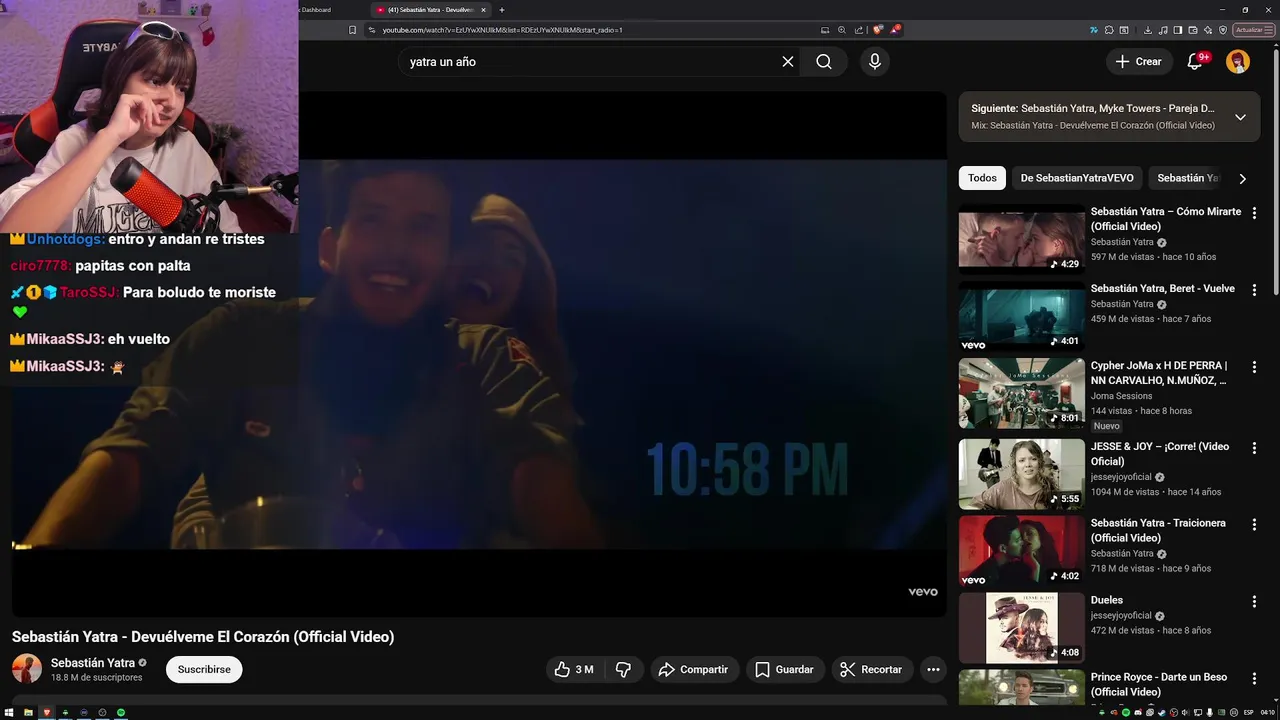
Task: Dislike the video with thumbs-down
Action: click(x=623, y=669)
